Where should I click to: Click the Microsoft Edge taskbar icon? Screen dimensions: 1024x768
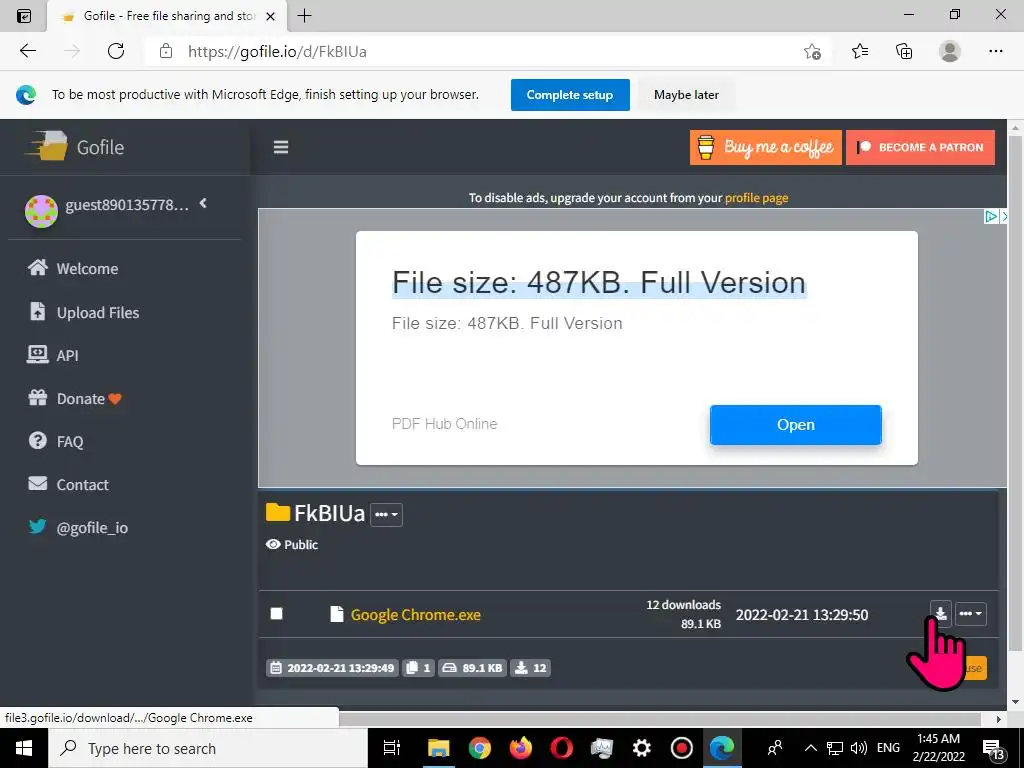(722, 748)
